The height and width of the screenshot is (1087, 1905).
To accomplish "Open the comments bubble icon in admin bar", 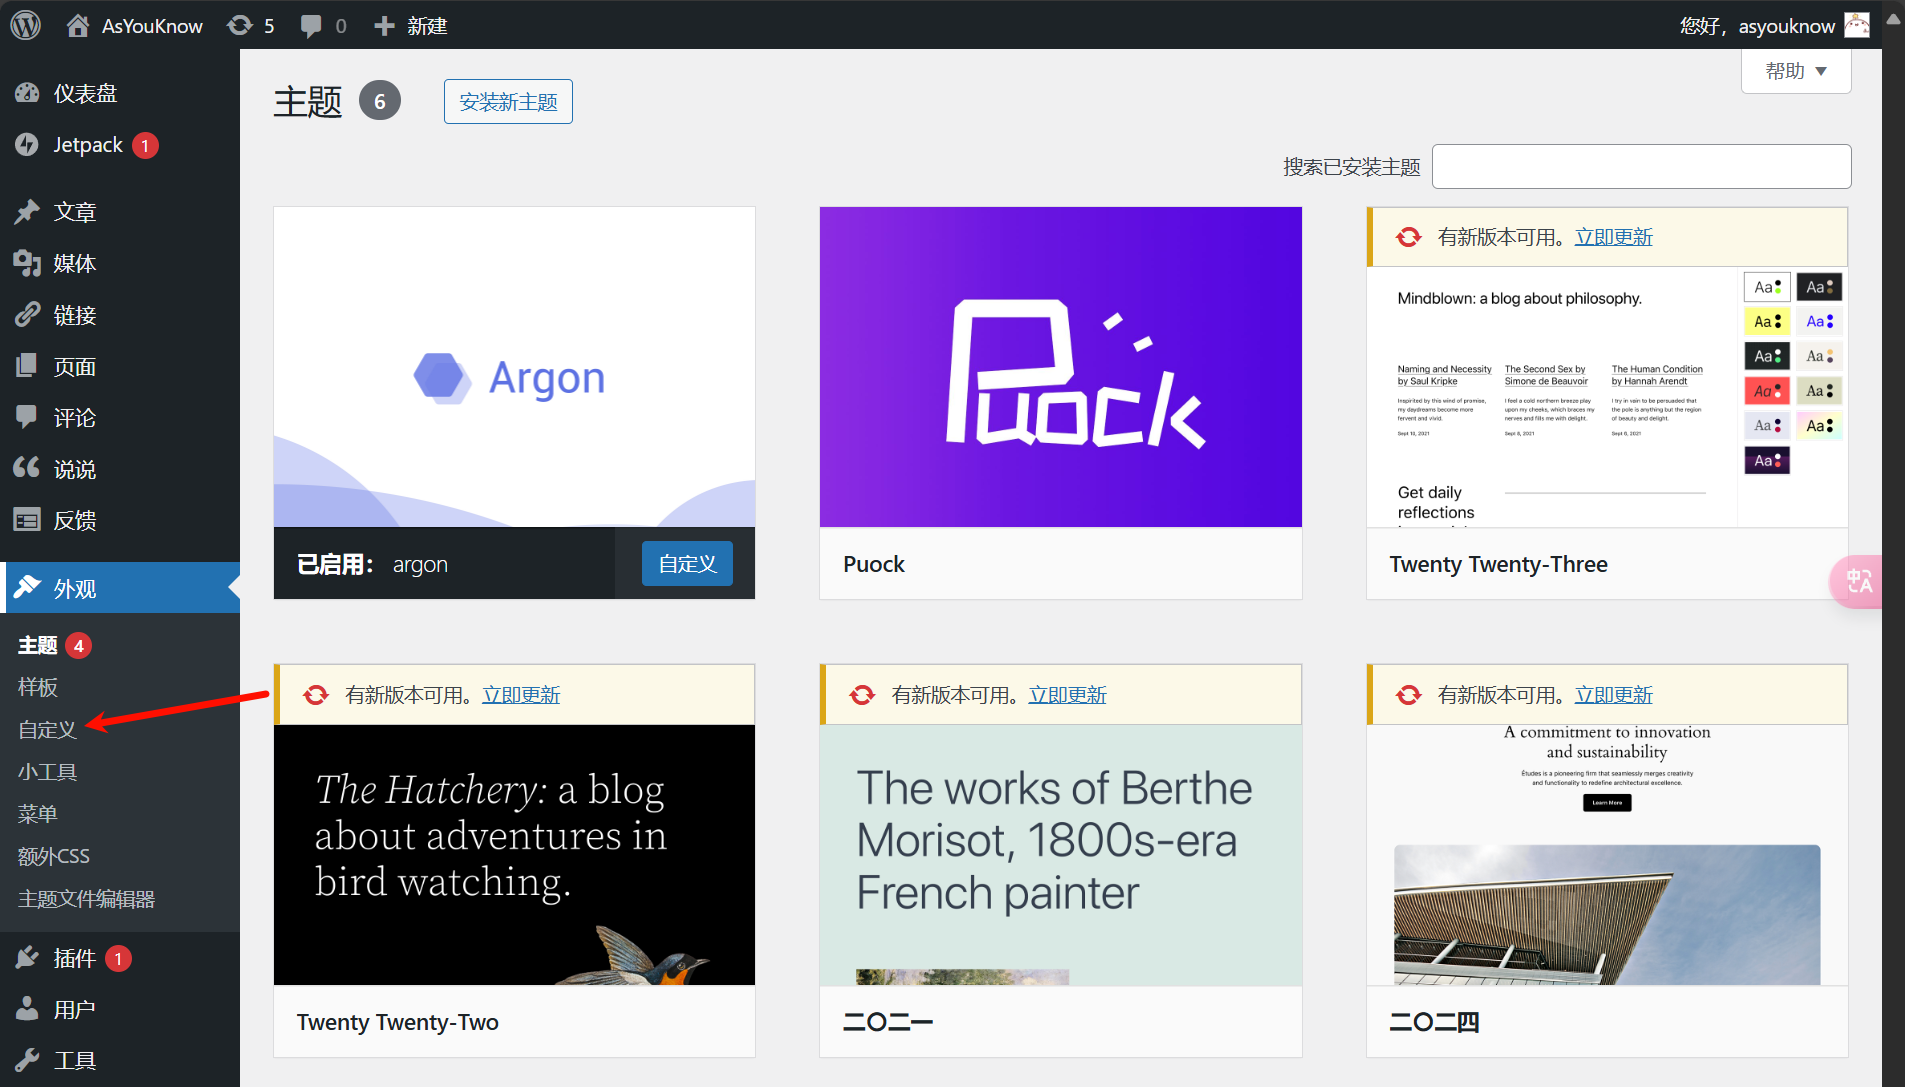I will click(311, 26).
